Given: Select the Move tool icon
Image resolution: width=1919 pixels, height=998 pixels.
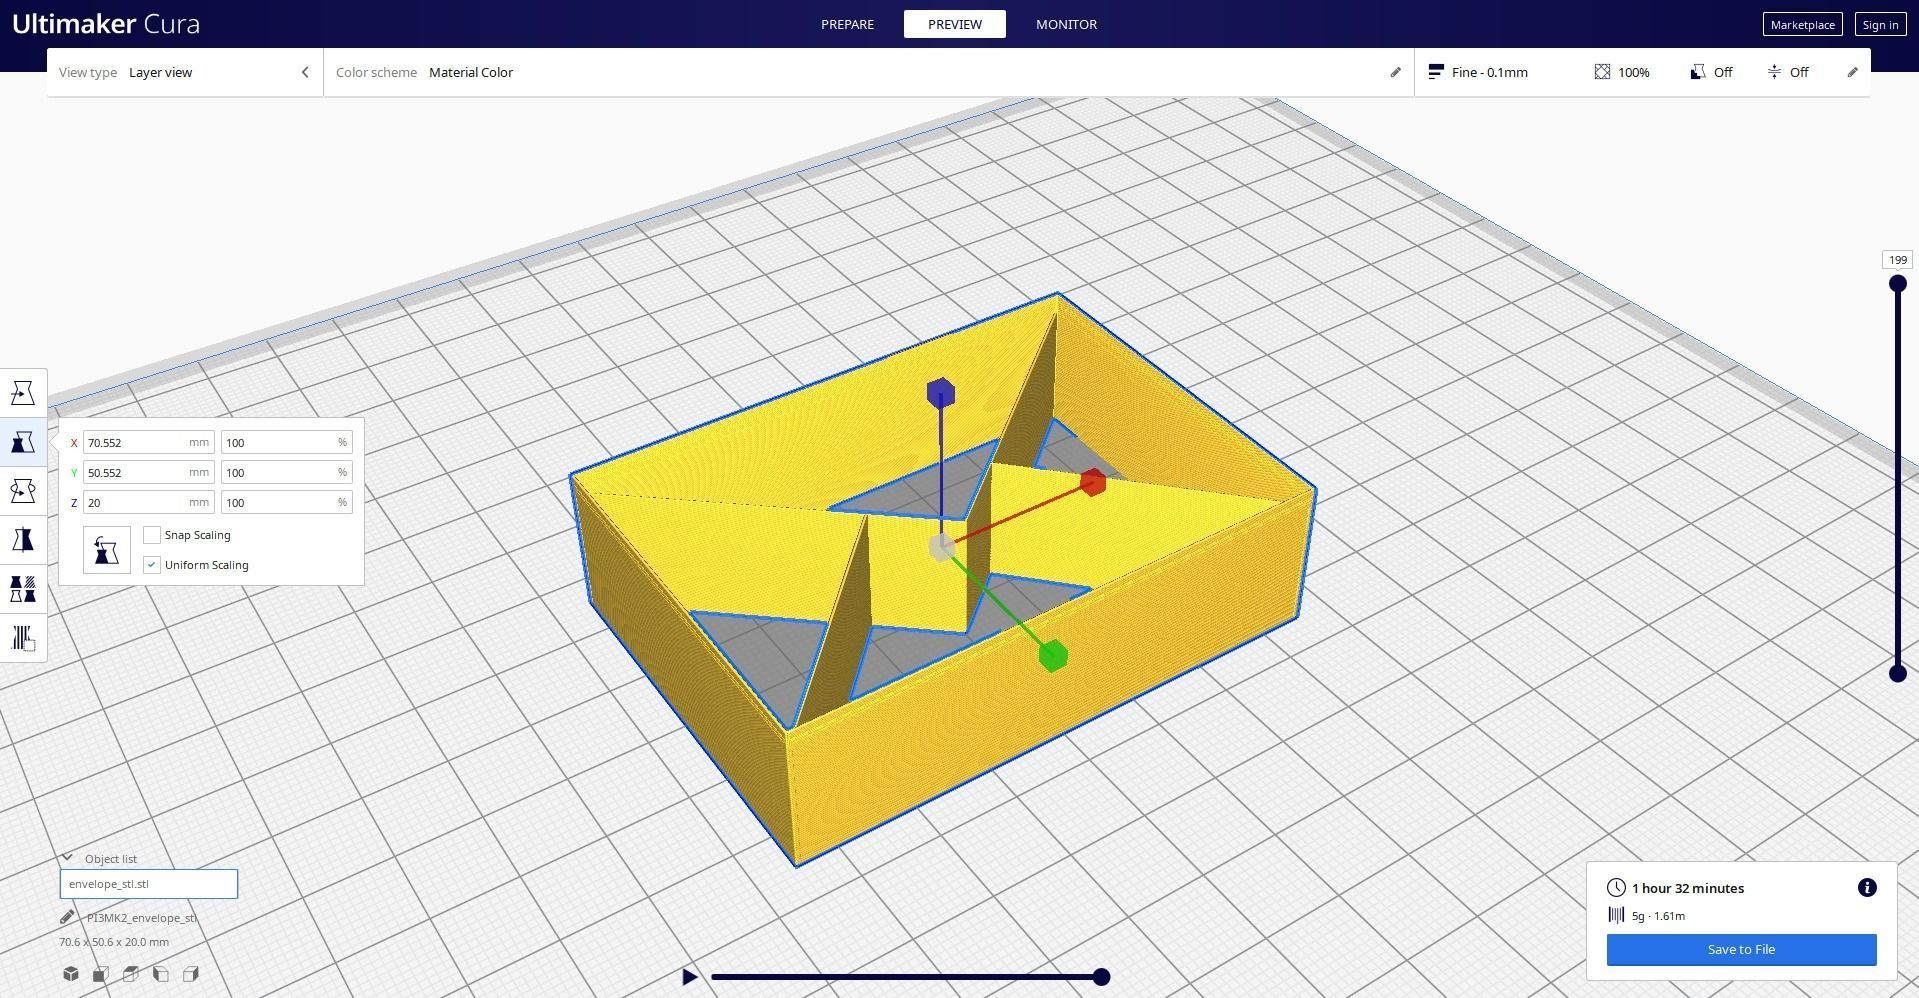Looking at the screenshot, I should click(x=23, y=393).
